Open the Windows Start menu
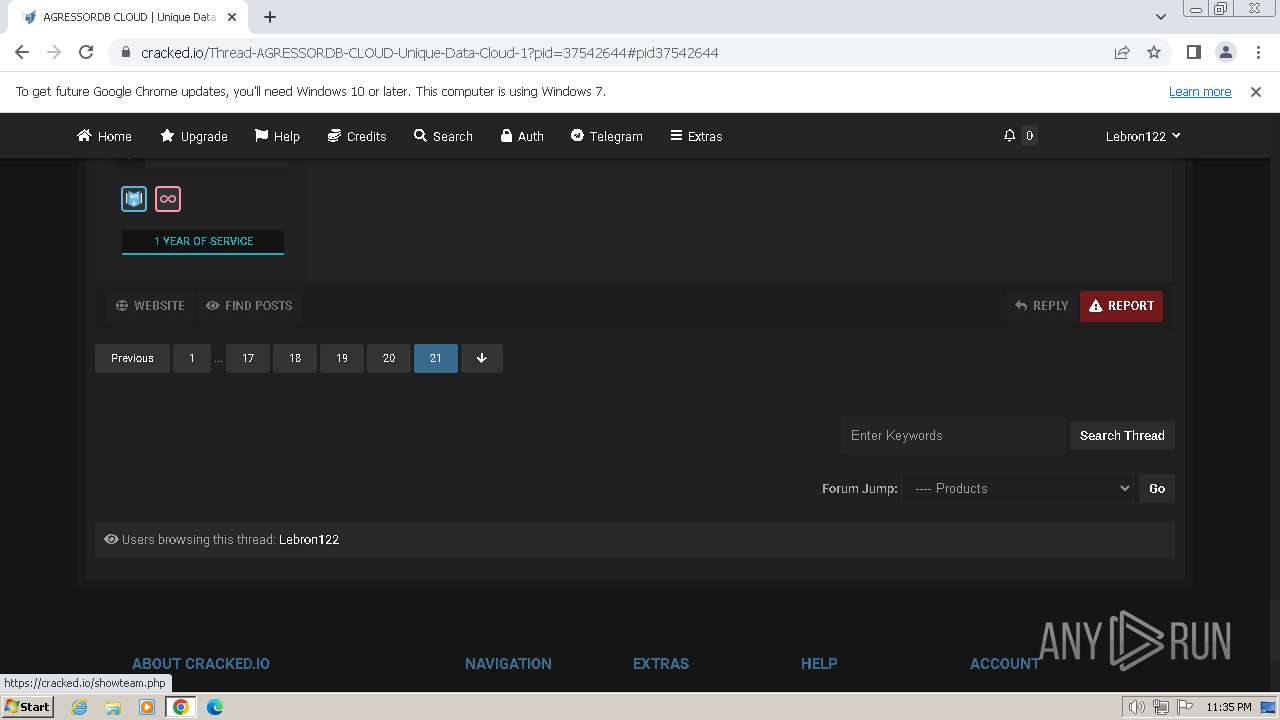 pyautogui.click(x=27, y=706)
